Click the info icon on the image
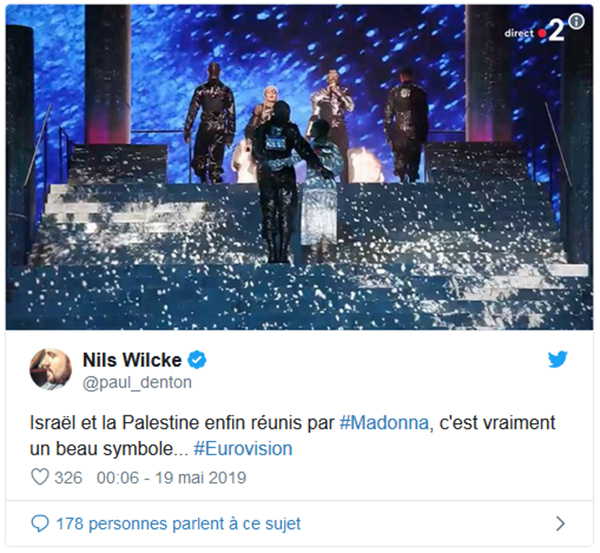 click(x=576, y=21)
